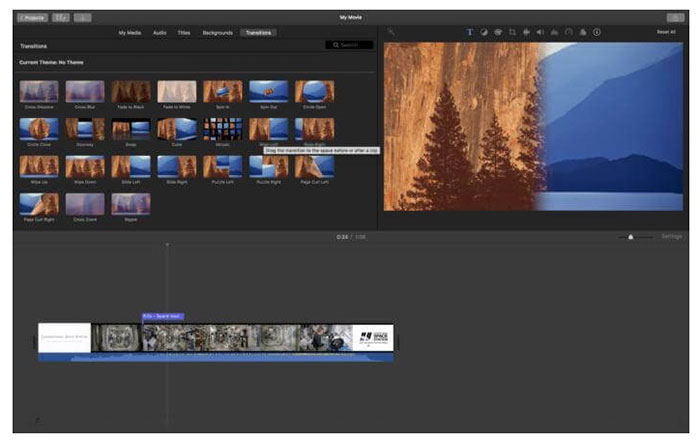Switch to the Audio tab
Viewport: 700px width, 441px height.
pyautogui.click(x=160, y=33)
